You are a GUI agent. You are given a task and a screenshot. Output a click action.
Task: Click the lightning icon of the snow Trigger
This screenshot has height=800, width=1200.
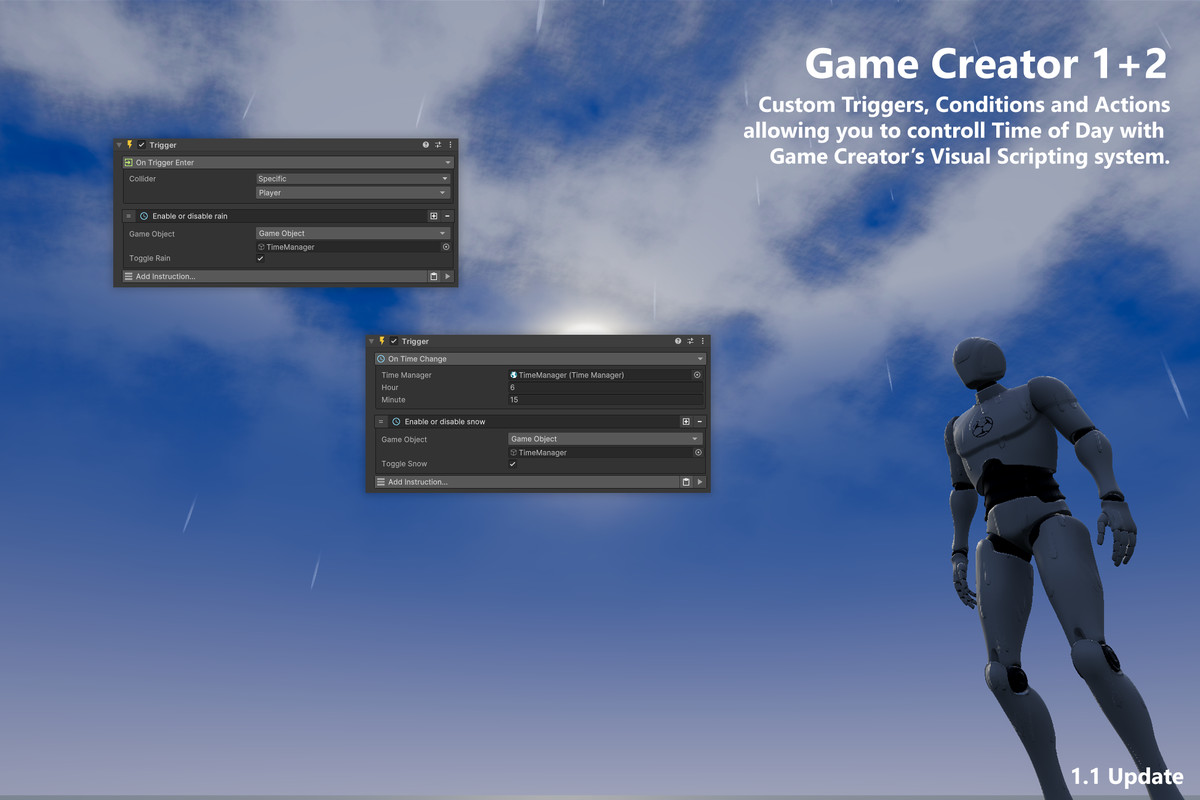382,341
